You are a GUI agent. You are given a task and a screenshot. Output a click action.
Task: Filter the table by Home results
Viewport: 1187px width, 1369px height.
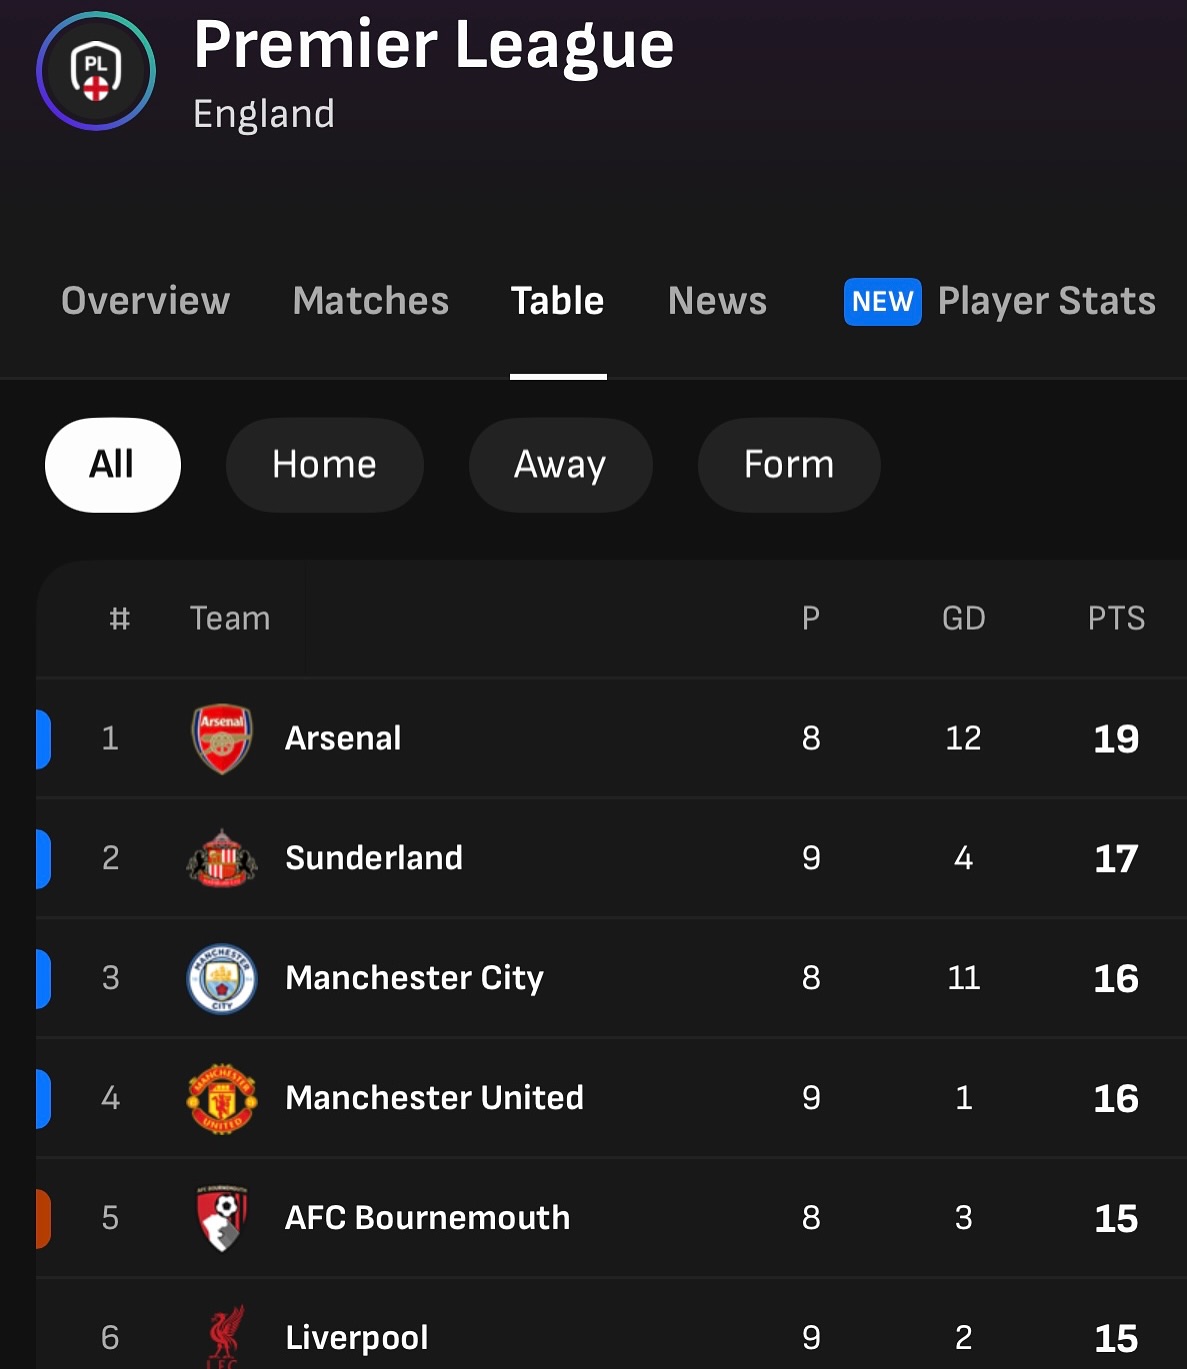[324, 465]
